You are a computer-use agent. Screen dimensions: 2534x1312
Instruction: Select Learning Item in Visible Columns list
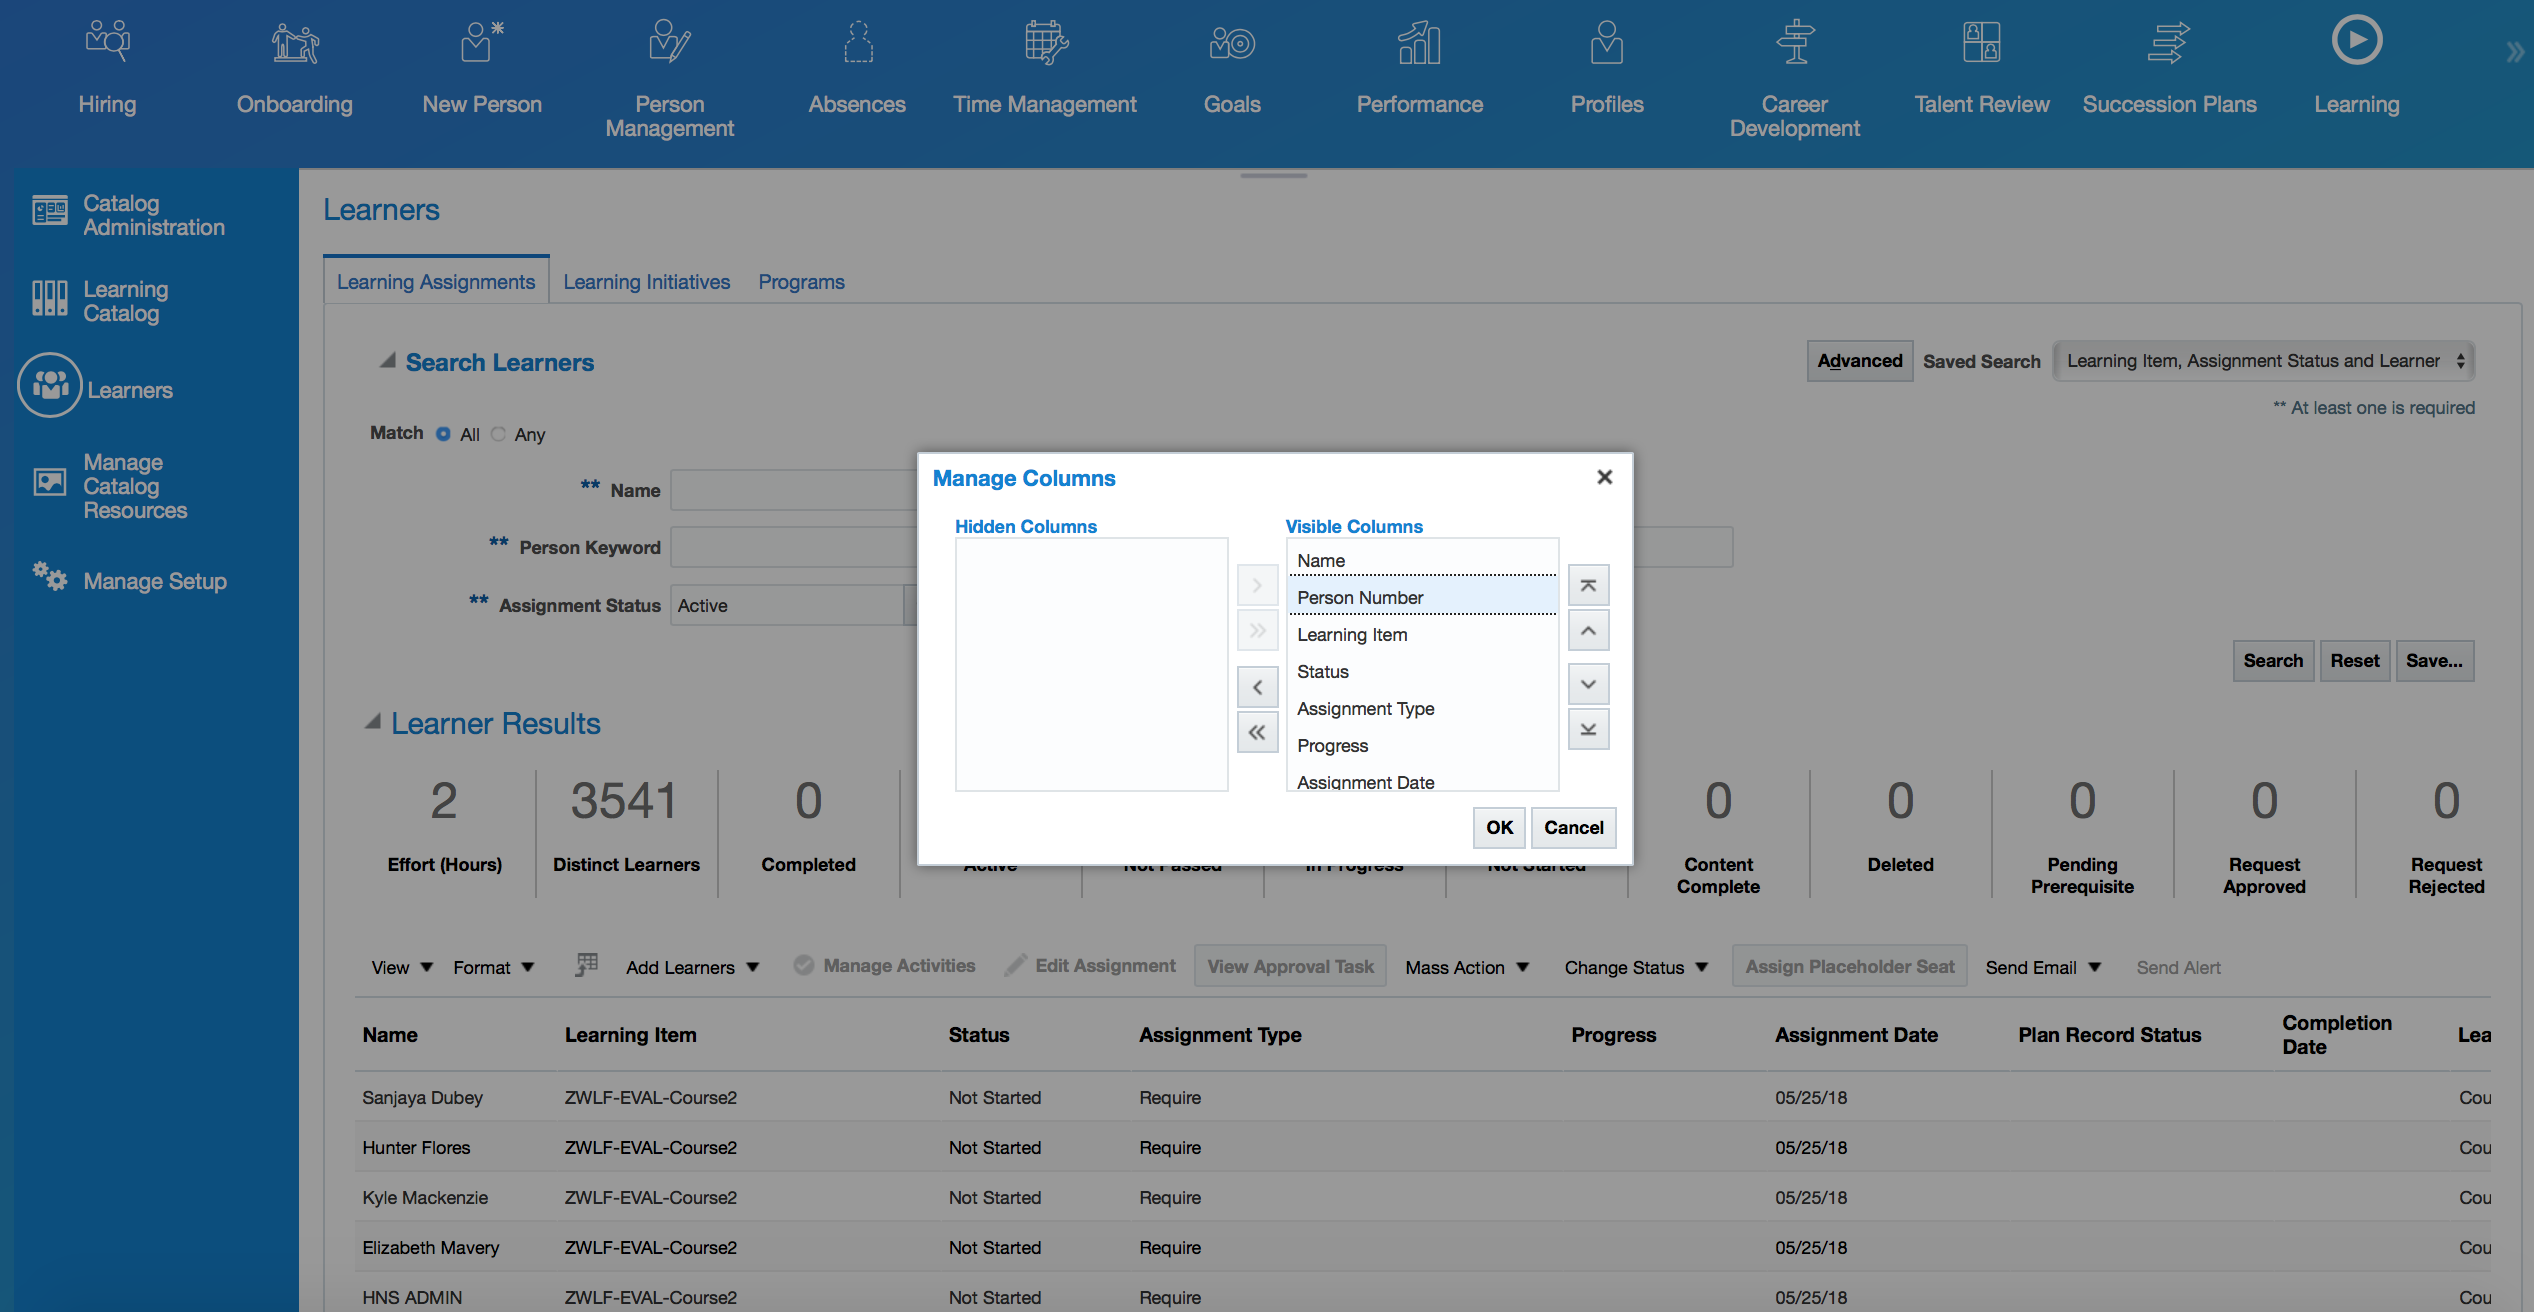(x=1352, y=635)
